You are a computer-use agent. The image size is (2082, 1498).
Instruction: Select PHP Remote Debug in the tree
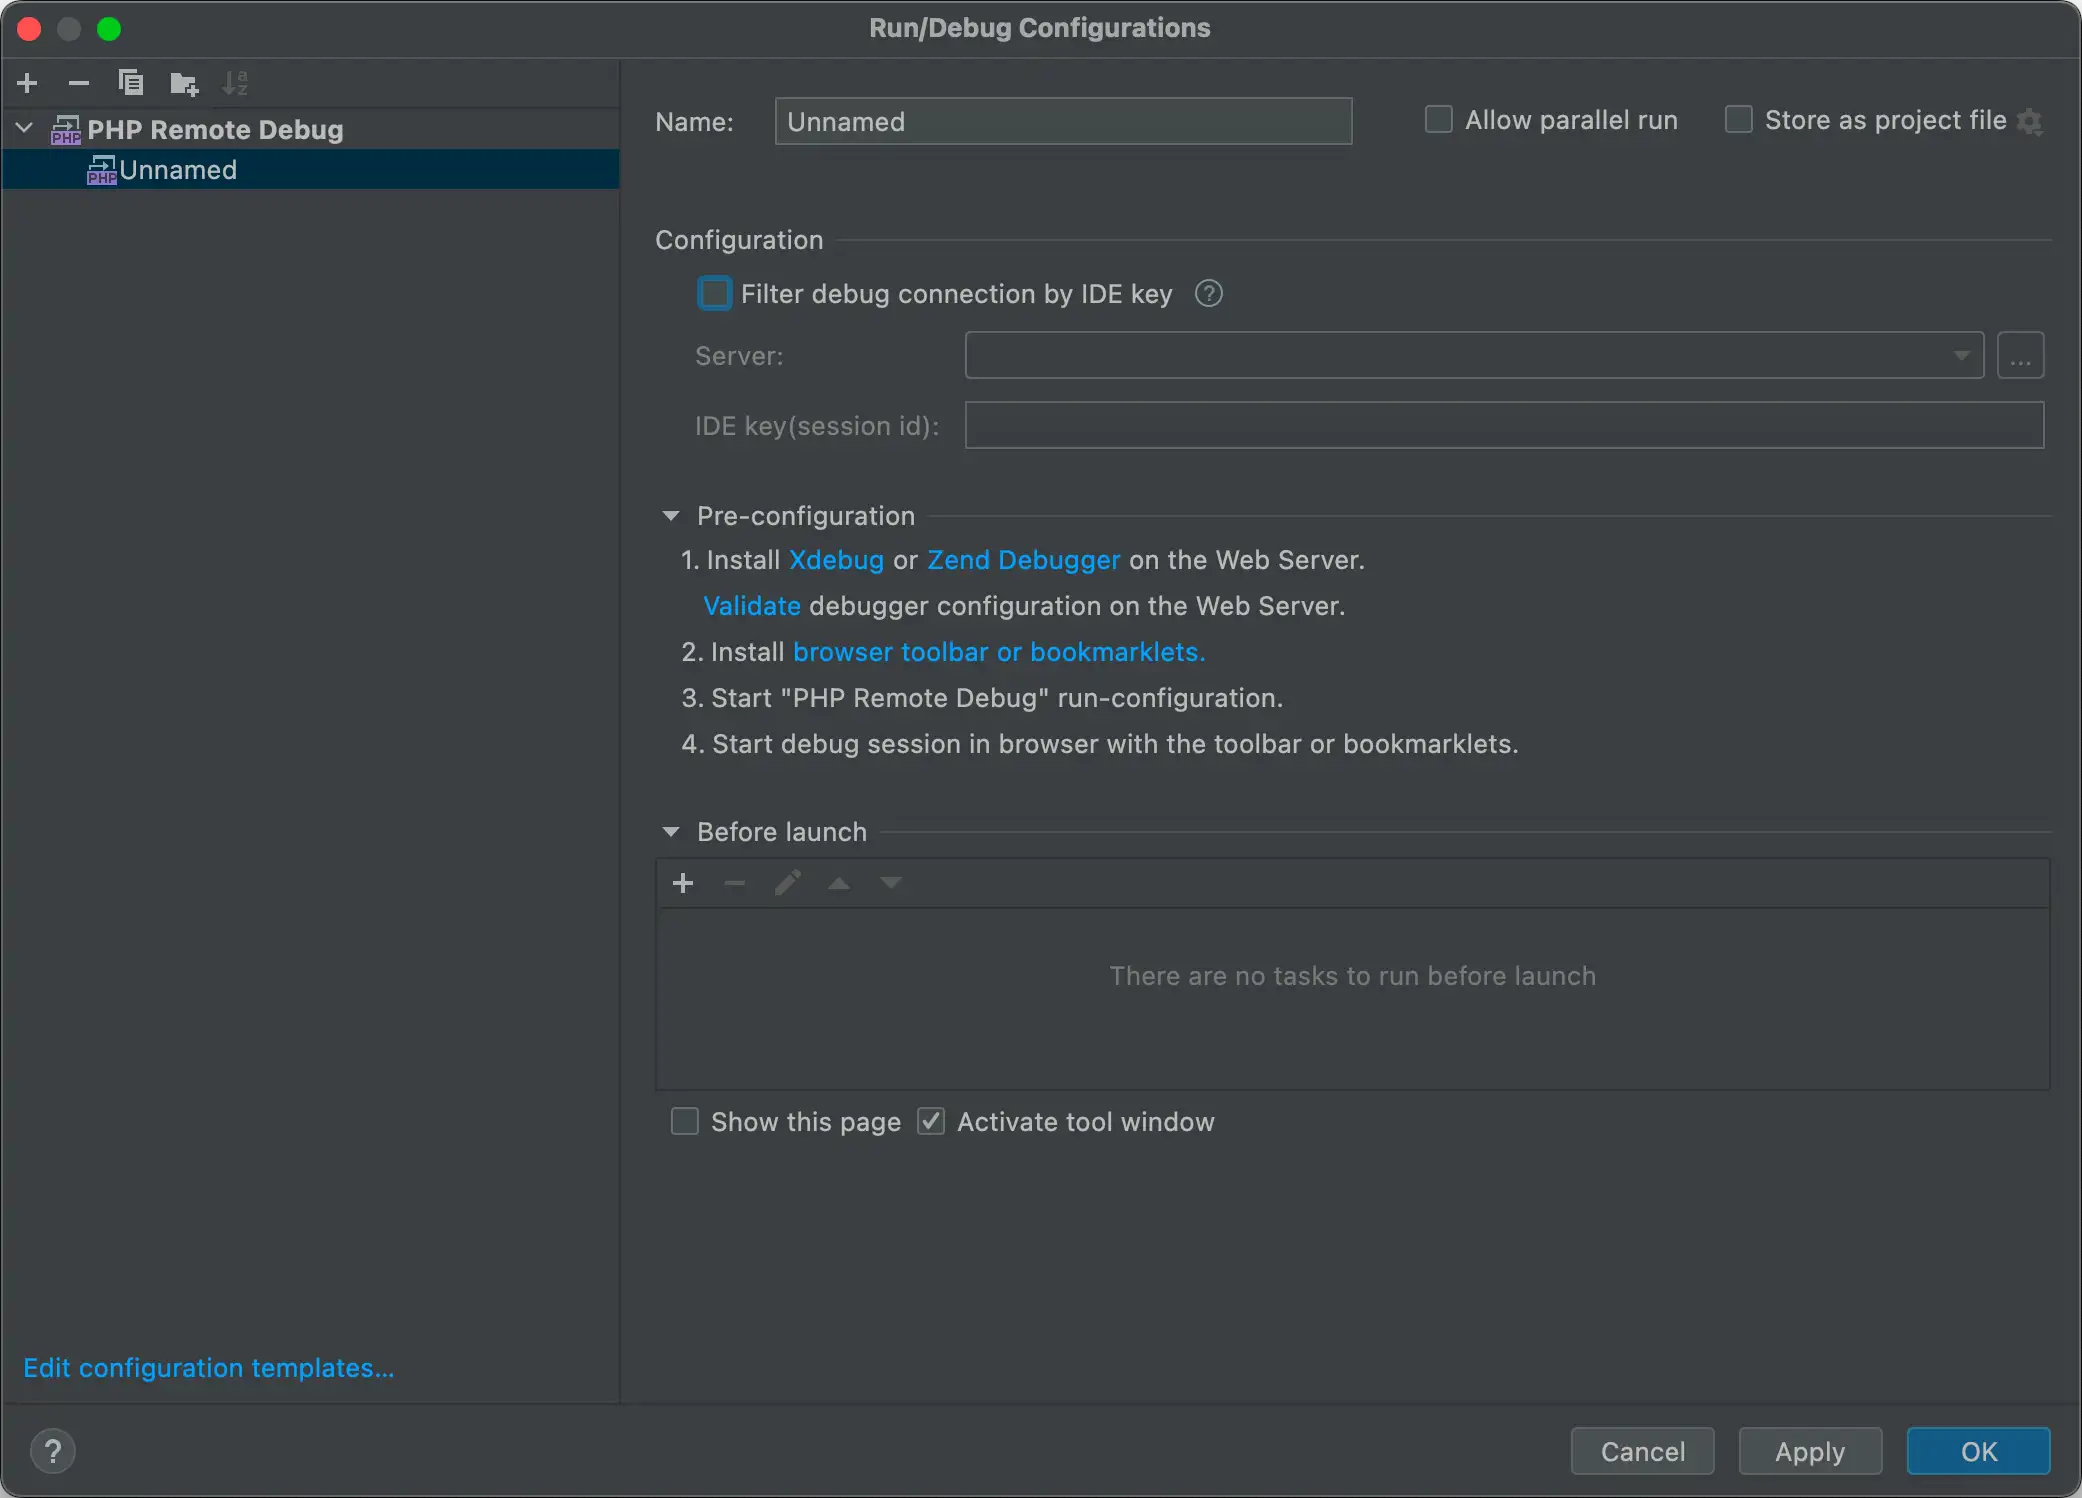[214, 129]
